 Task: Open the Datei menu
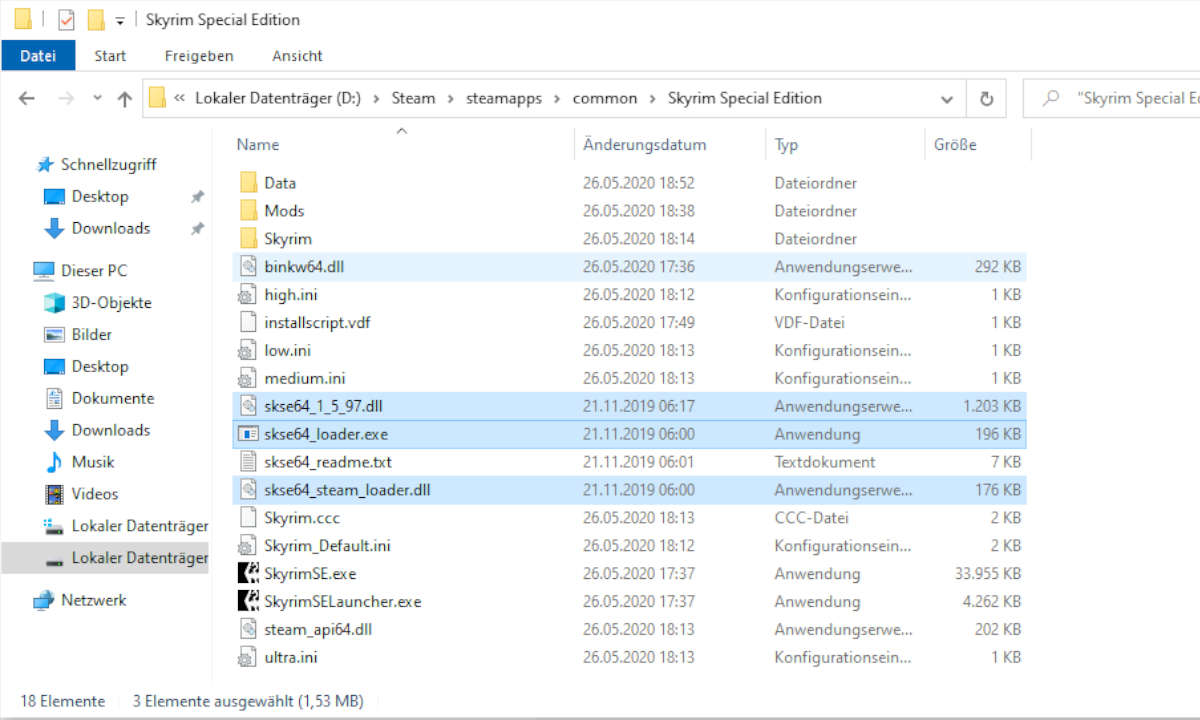[x=38, y=56]
